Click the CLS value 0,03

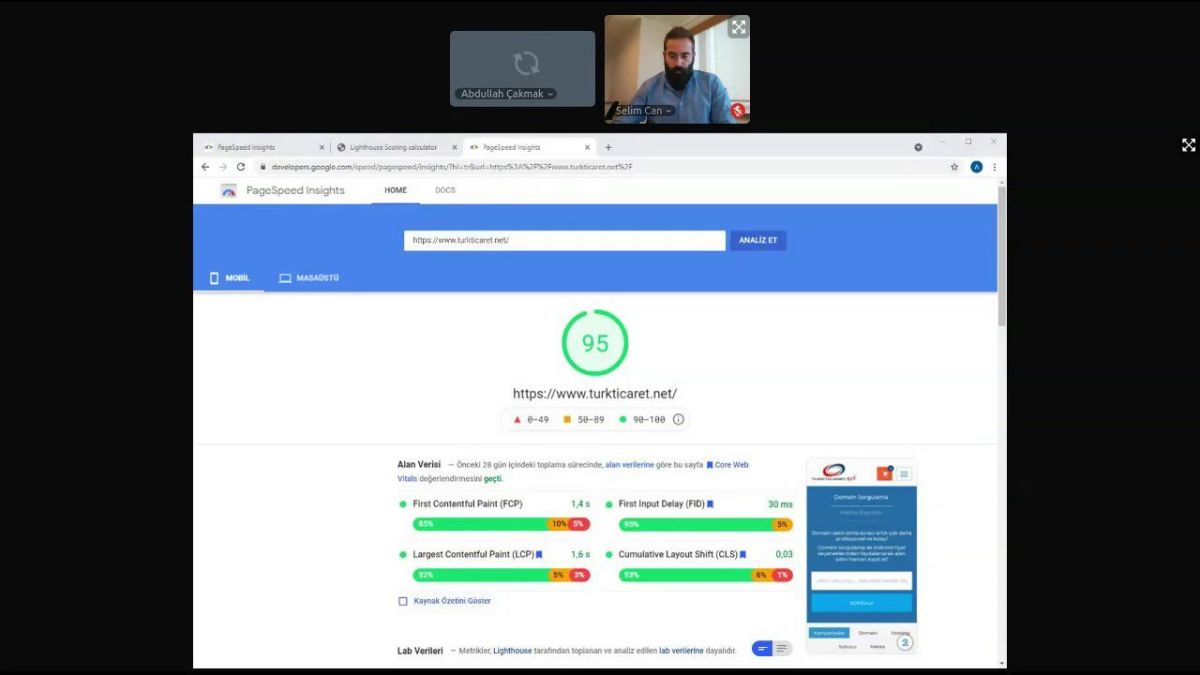784,554
